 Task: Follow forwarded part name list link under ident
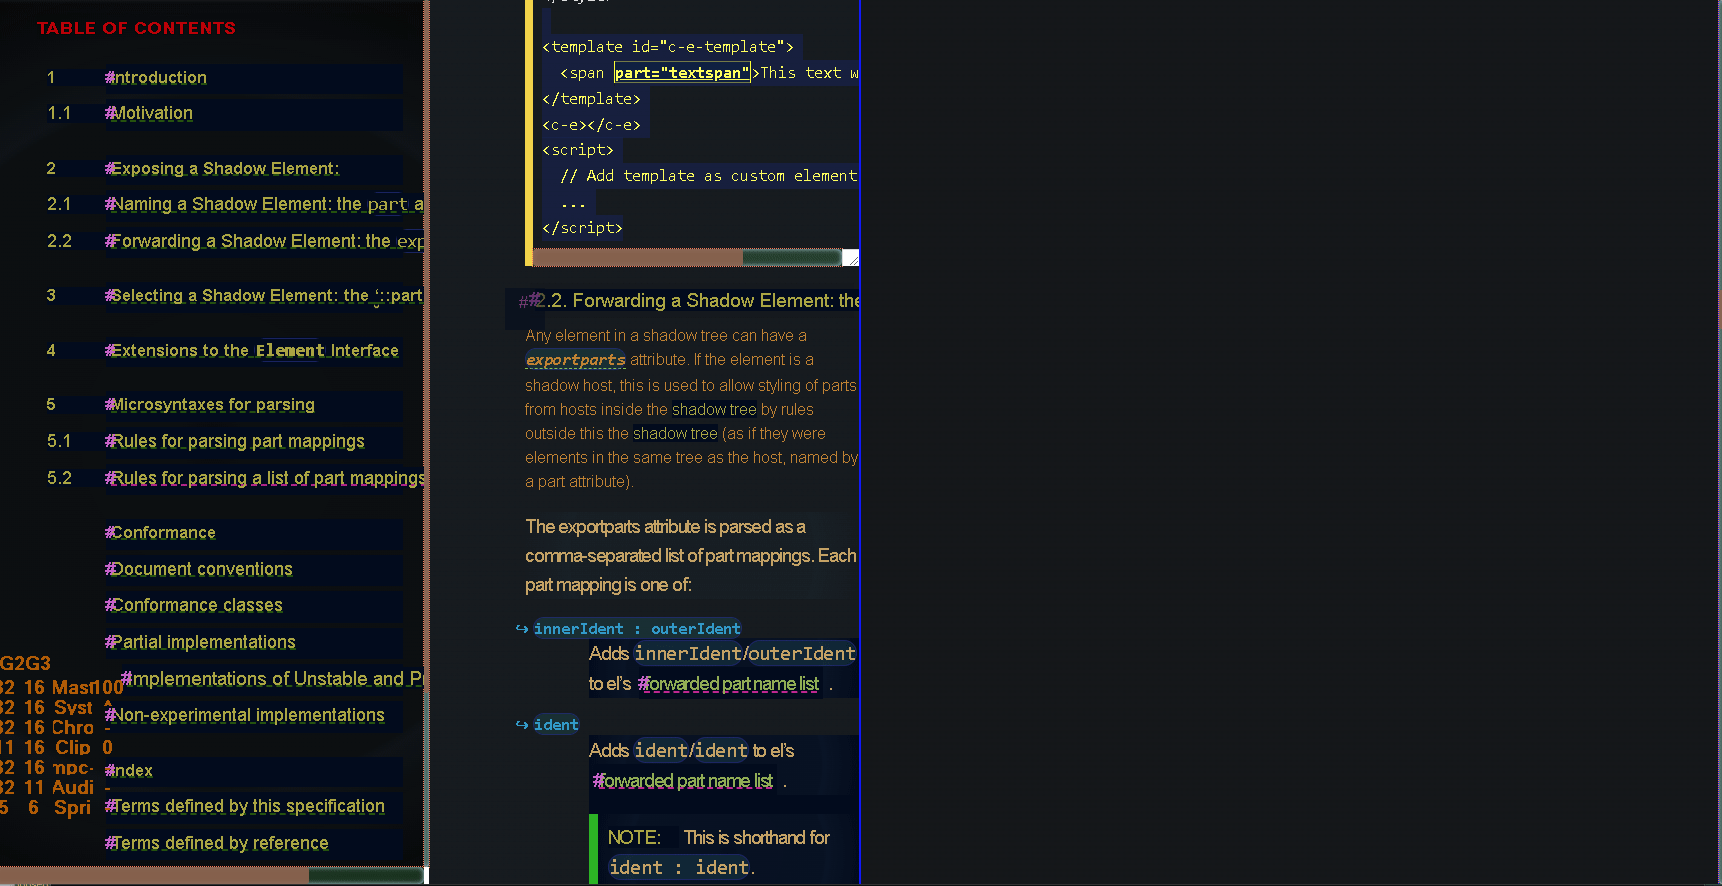pyautogui.click(x=683, y=781)
